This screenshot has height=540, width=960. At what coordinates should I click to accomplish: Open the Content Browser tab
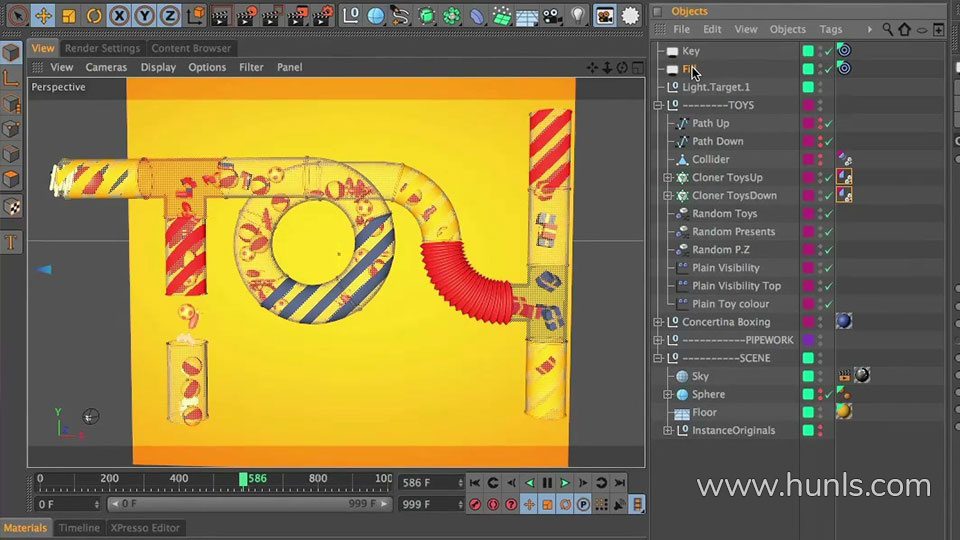click(x=191, y=48)
